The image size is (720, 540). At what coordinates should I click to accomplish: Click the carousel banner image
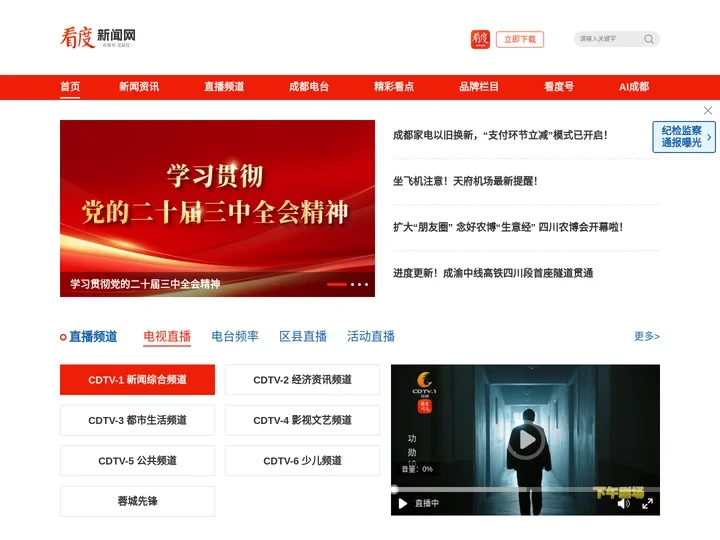point(217,208)
